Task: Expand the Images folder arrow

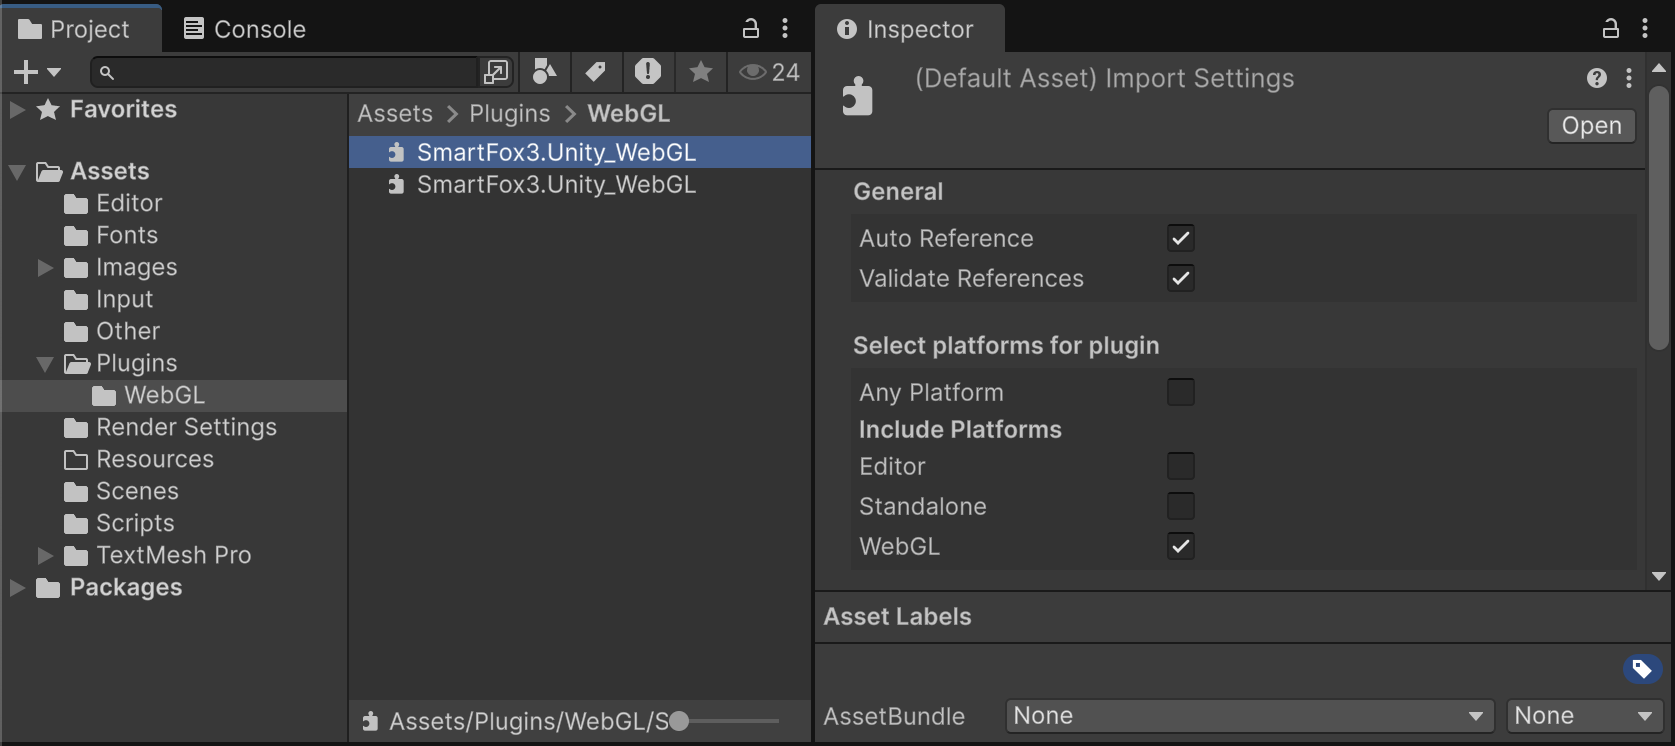Action: point(45,268)
